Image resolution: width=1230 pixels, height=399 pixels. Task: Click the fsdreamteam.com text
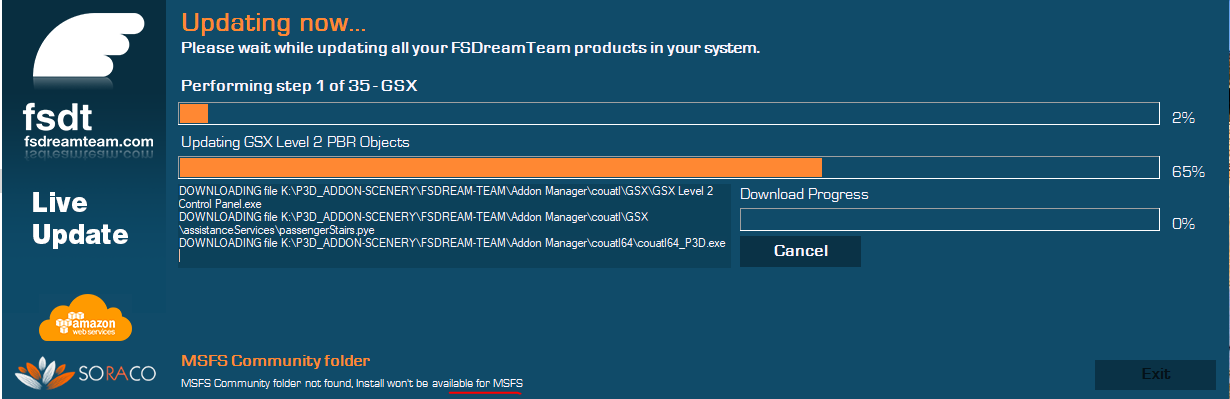point(89,143)
